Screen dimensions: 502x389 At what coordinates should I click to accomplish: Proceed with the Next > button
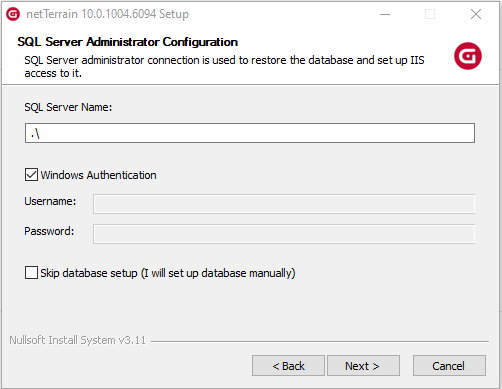pyautogui.click(x=363, y=366)
